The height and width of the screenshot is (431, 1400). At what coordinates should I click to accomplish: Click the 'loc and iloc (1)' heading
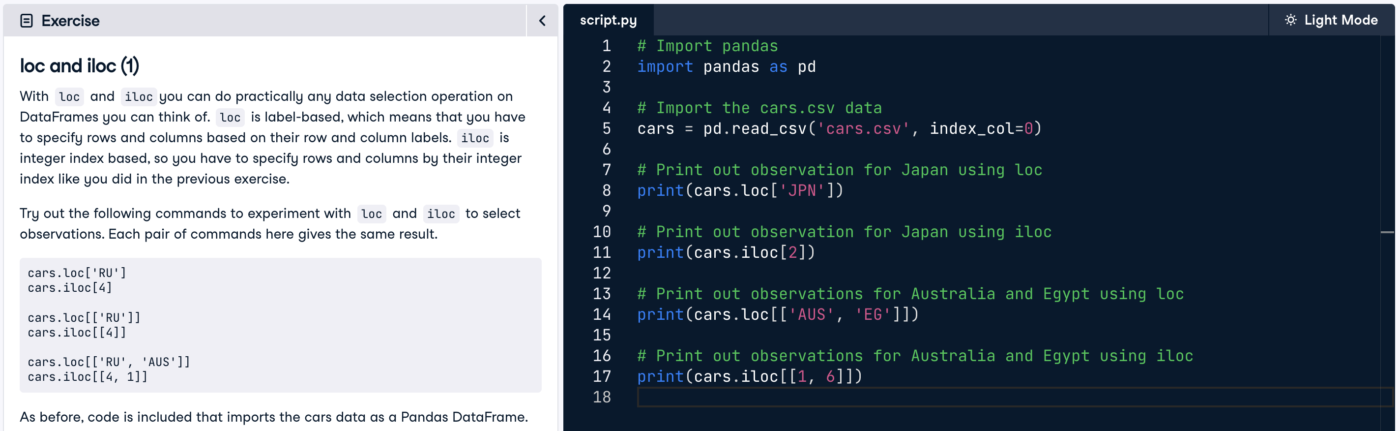(x=80, y=66)
